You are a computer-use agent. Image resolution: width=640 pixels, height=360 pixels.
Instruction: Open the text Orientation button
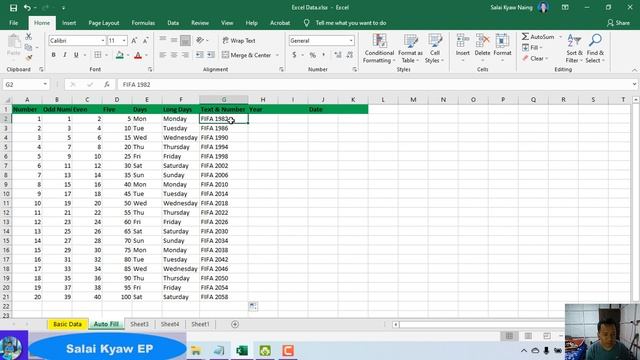tap(200, 40)
